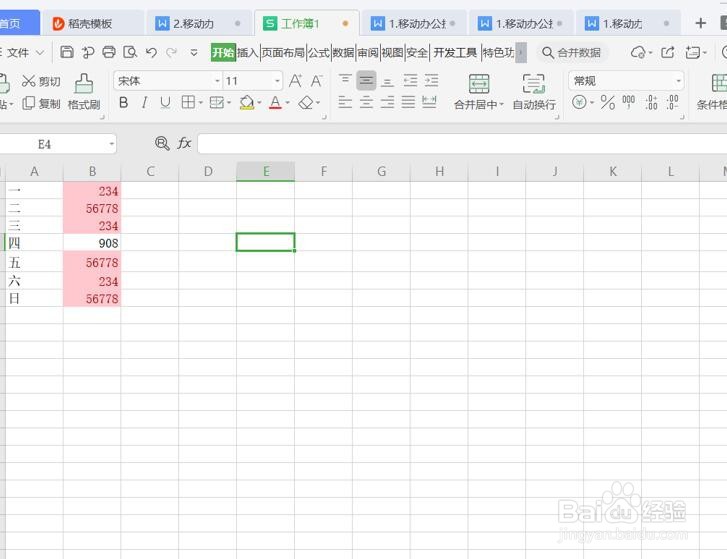Click the save icon in quick toolbar

pyautogui.click(x=67, y=52)
